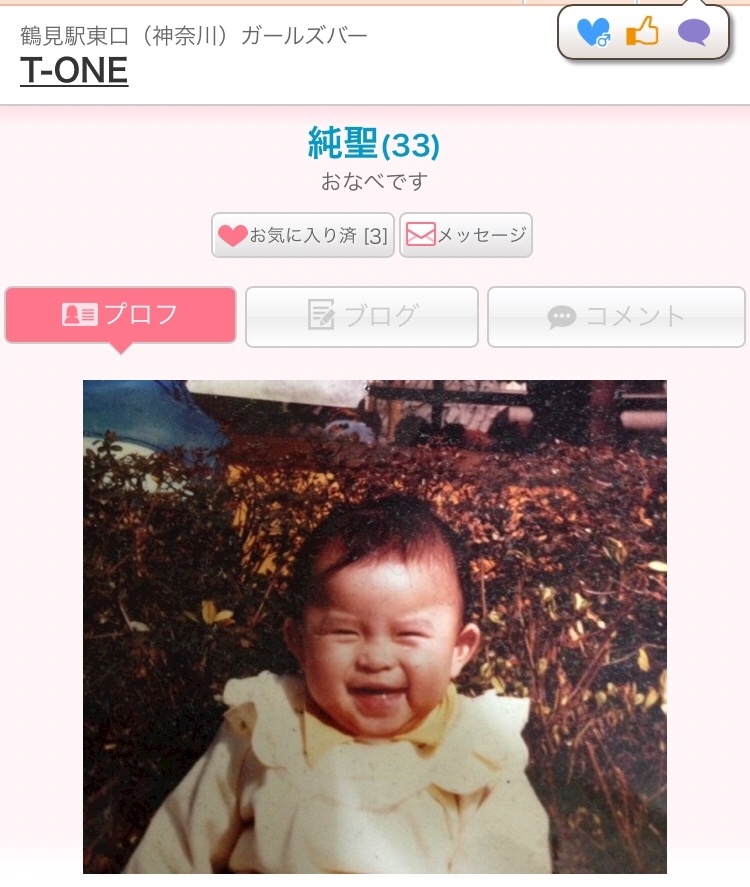The image size is (750, 887).
Task: Click the blue heart icon in popup
Action: 593,32
